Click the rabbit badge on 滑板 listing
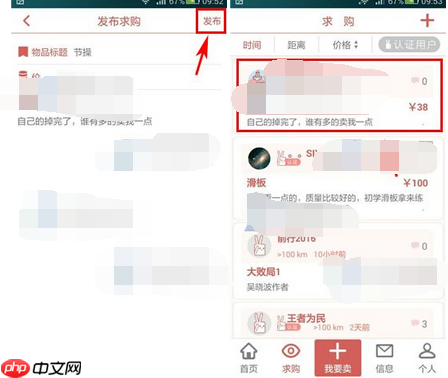Image resolution: width=448 pixels, height=378 pixels. 288,158
